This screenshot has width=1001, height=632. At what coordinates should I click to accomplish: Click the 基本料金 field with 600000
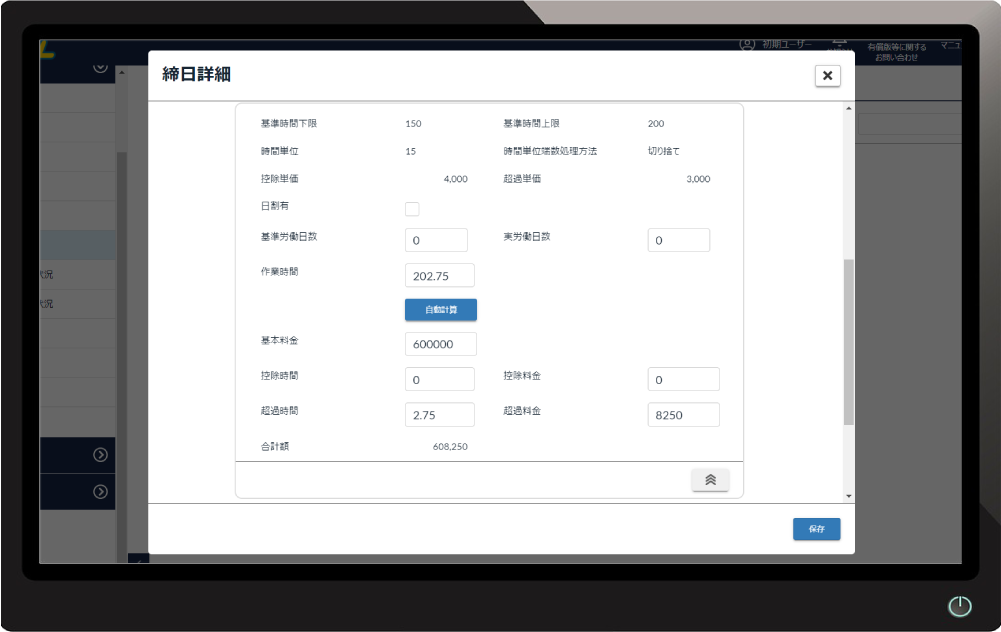440,344
